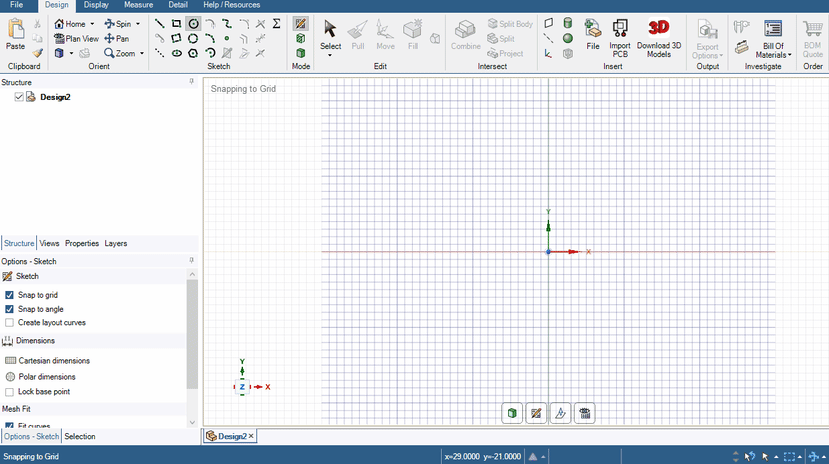The image size is (829, 464).
Task: Insert a plane from Insert group
Action: (x=548, y=23)
